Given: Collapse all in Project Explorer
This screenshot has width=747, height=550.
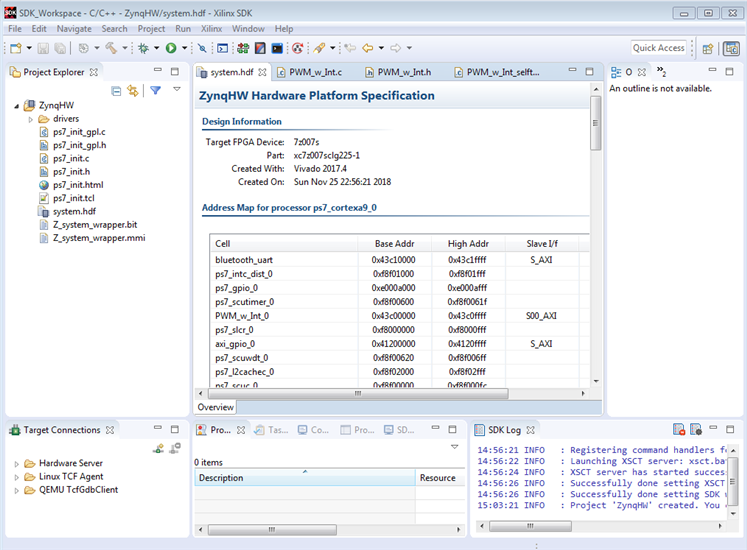Looking at the screenshot, I should point(116,91).
